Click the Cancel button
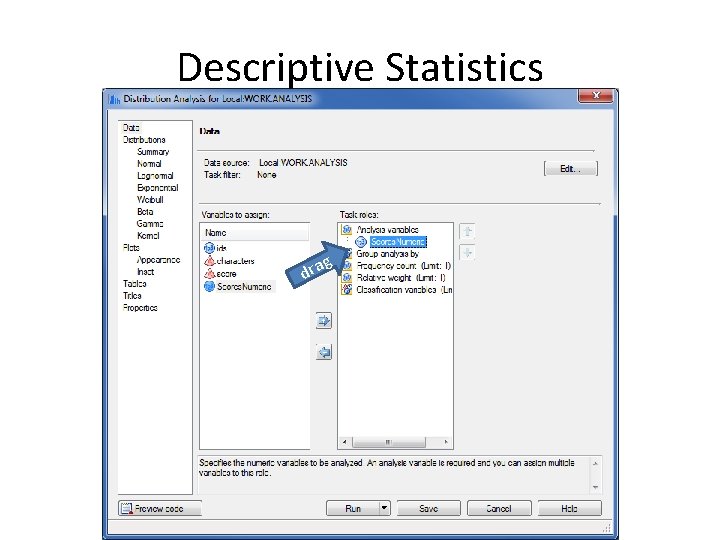Viewport: 720px width, 540px height. (x=499, y=508)
